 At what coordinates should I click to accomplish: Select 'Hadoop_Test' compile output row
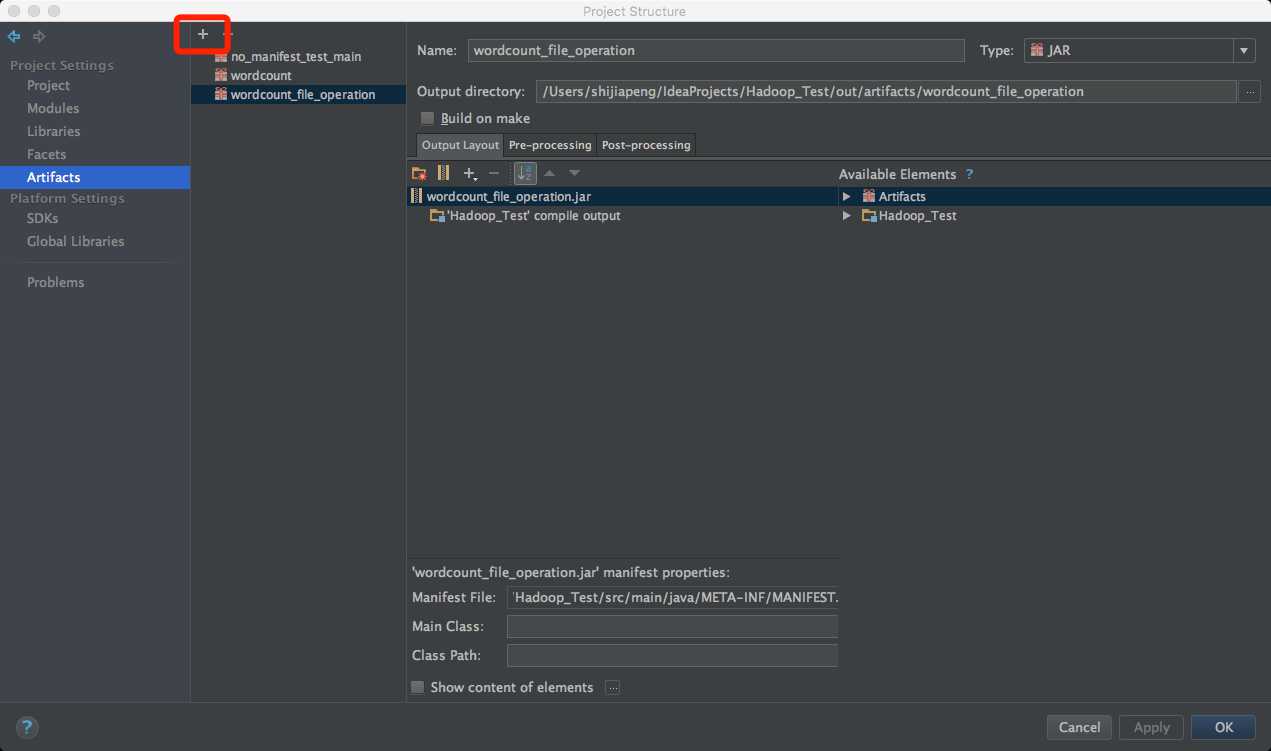click(x=622, y=215)
